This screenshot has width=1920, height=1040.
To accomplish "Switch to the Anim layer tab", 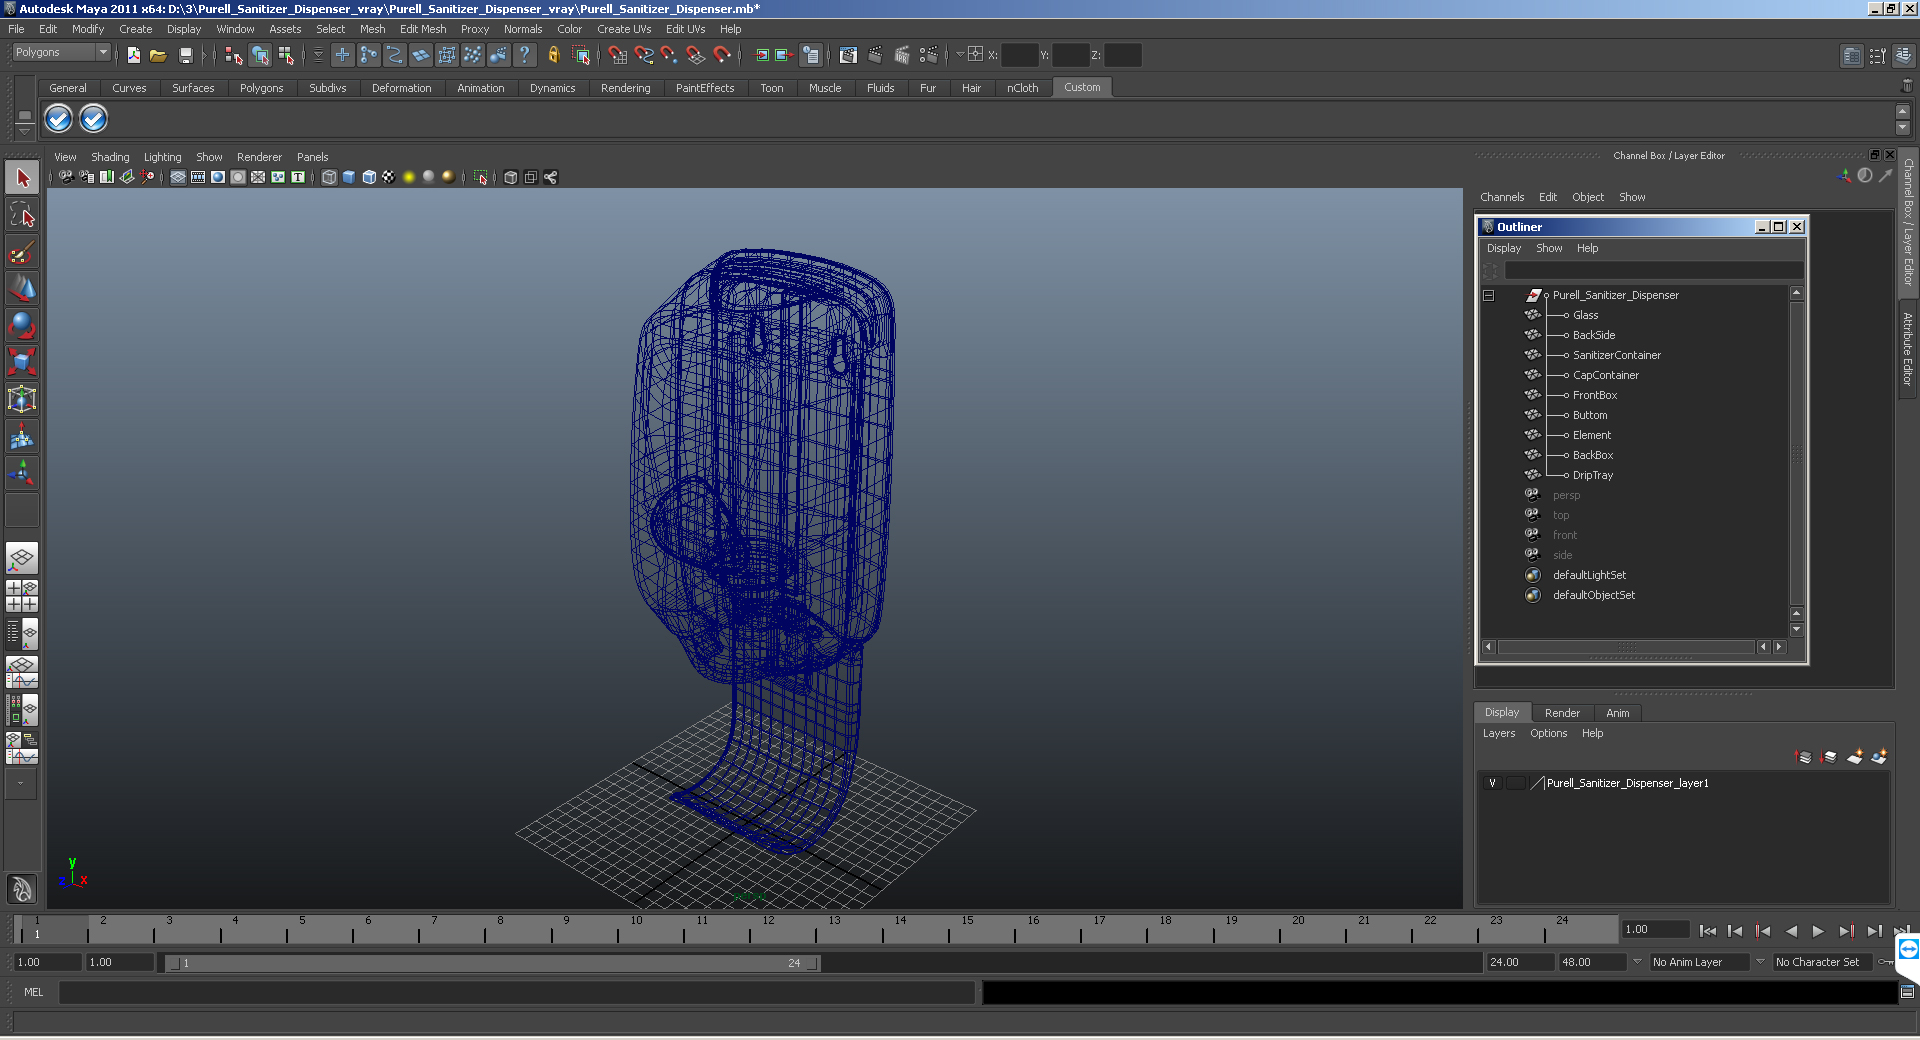I will [1617, 713].
